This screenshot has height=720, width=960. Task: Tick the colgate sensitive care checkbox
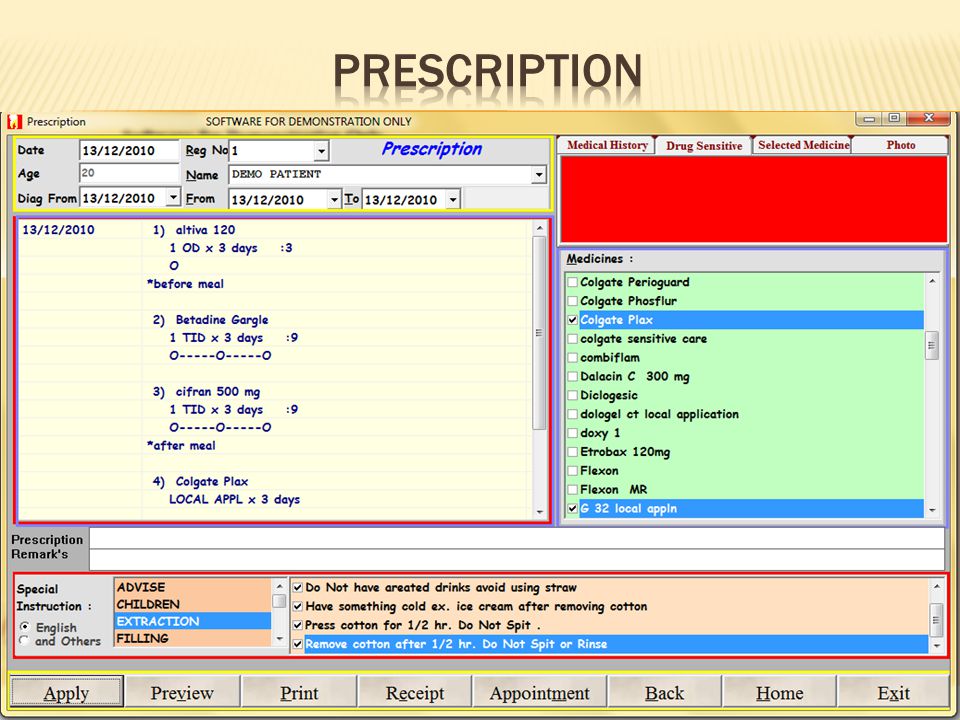point(572,339)
